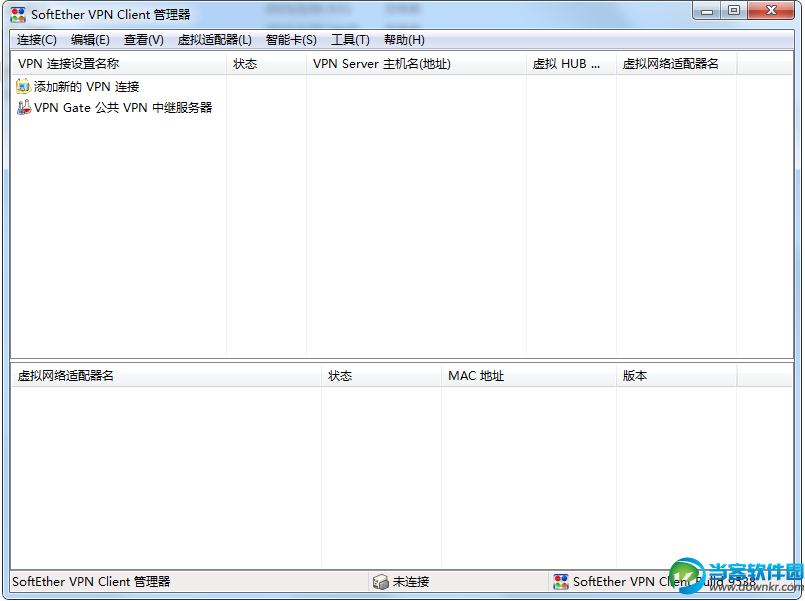805x601 pixels.
Task: Click the SoftEther app icon in title bar
Action: 18,14
